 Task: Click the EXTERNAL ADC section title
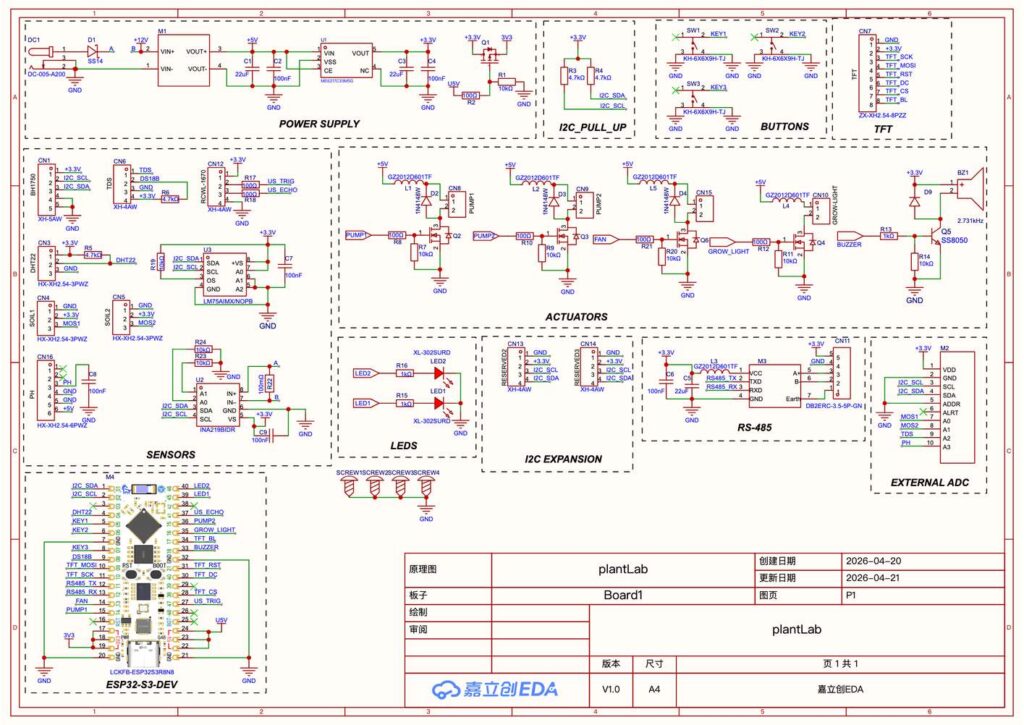(x=929, y=483)
